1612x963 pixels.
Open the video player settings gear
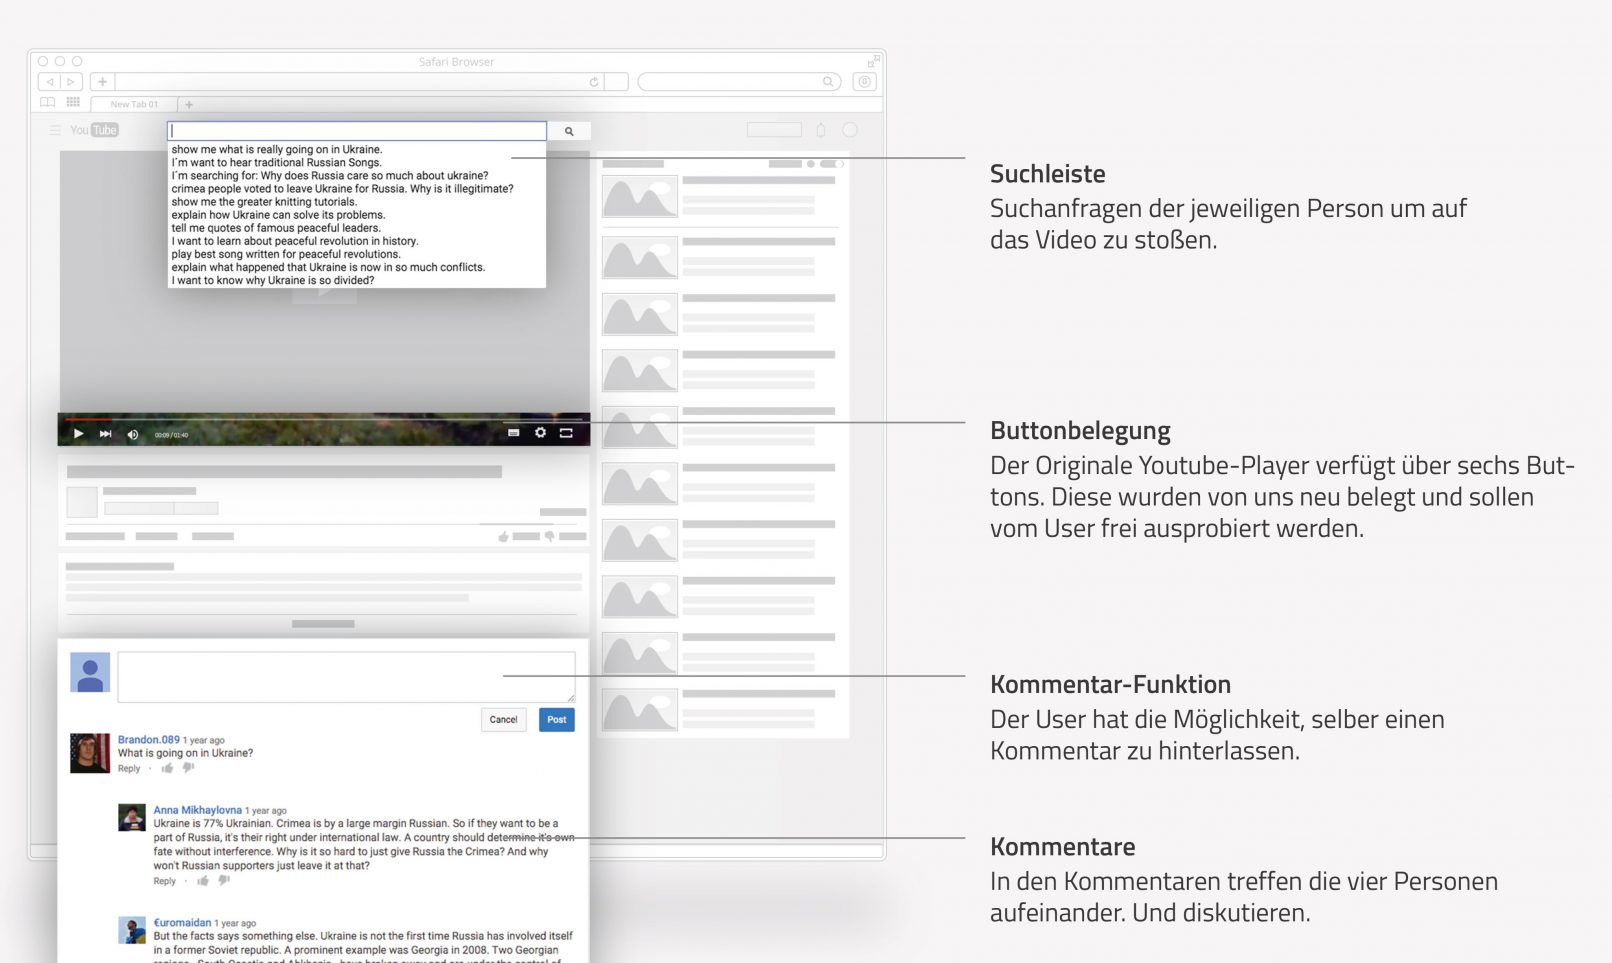540,433
